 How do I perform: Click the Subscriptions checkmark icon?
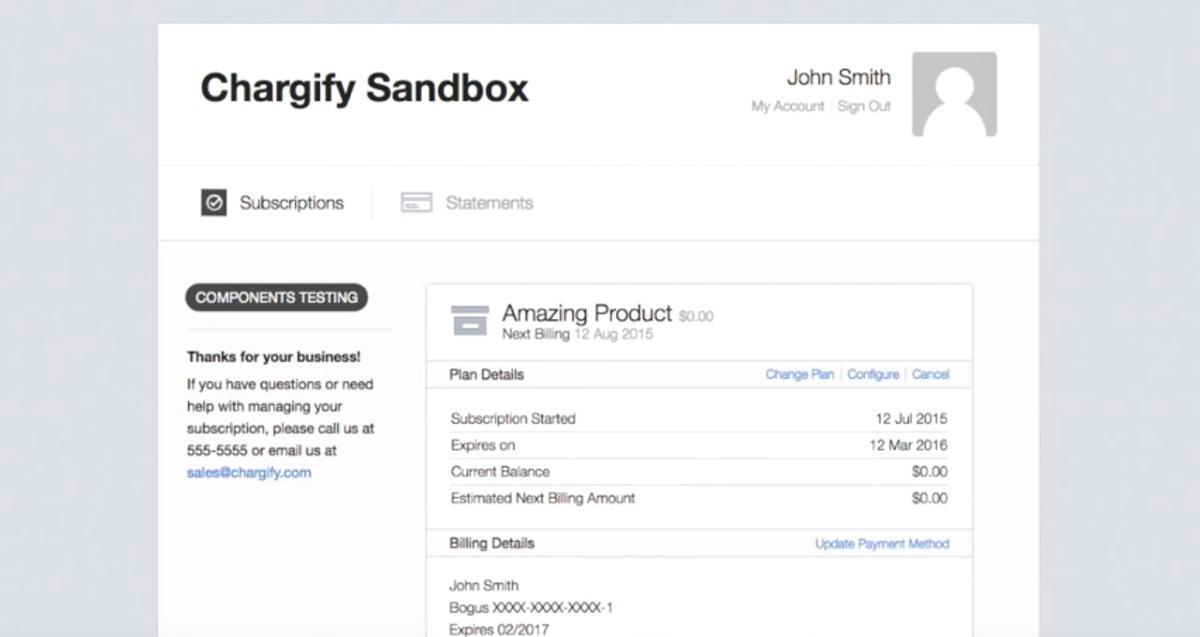coord(214,203)
